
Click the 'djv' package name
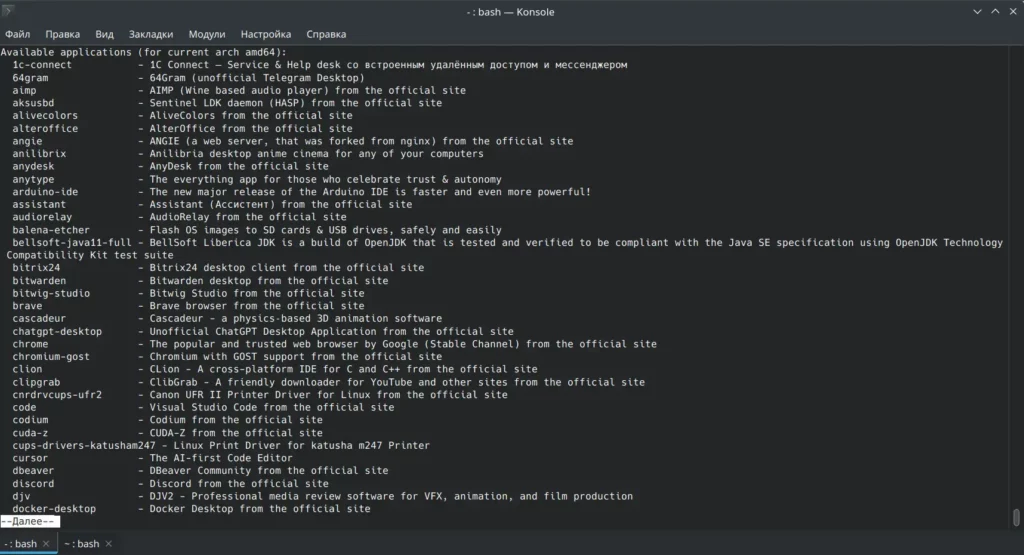click(x=21, y=496)
